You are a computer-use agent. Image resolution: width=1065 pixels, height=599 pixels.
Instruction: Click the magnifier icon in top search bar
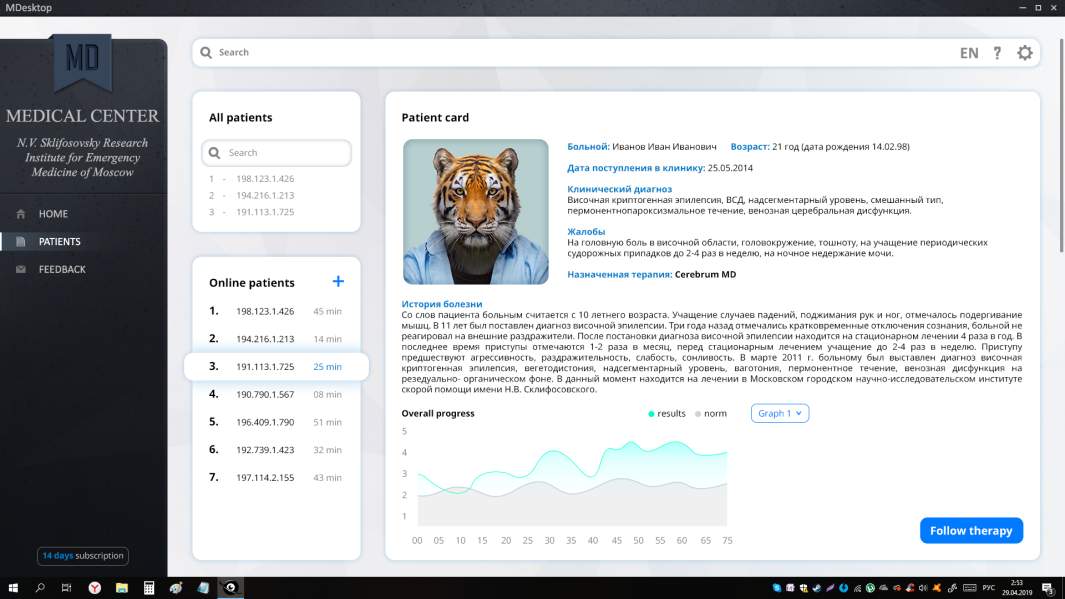tap(206, 53)
